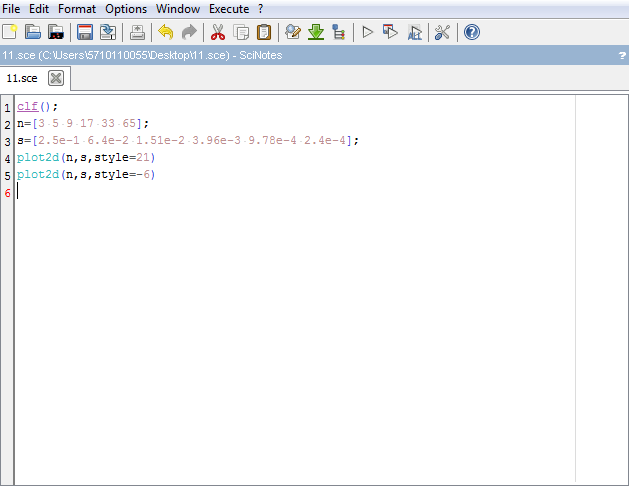Close the 11.sce tab
The height and width of the screenshot is (486, 629).
(x=56, y=78)
